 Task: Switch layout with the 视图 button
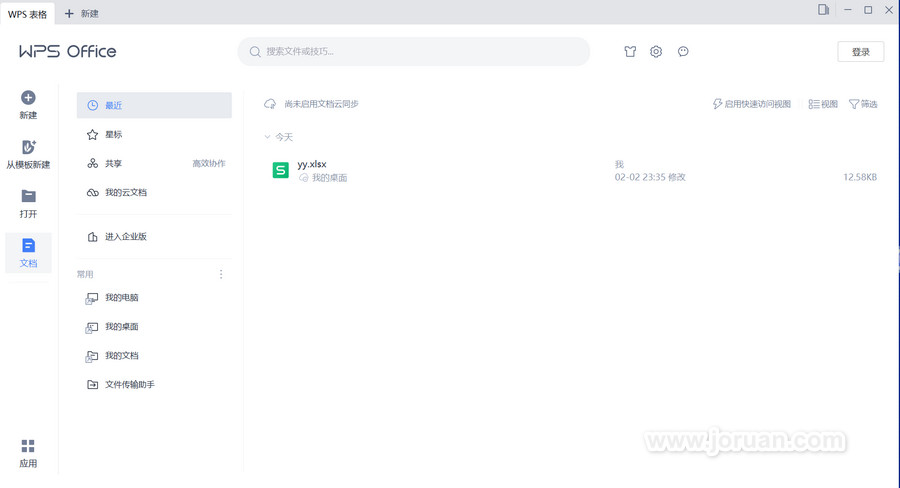coord(823,104)
